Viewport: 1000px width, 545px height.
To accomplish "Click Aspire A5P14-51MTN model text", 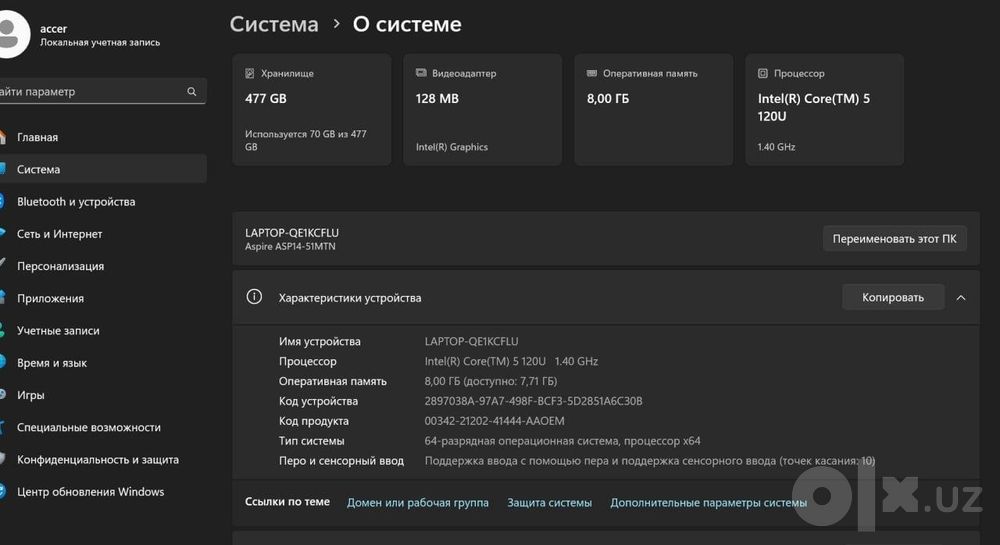I will 290,247.
